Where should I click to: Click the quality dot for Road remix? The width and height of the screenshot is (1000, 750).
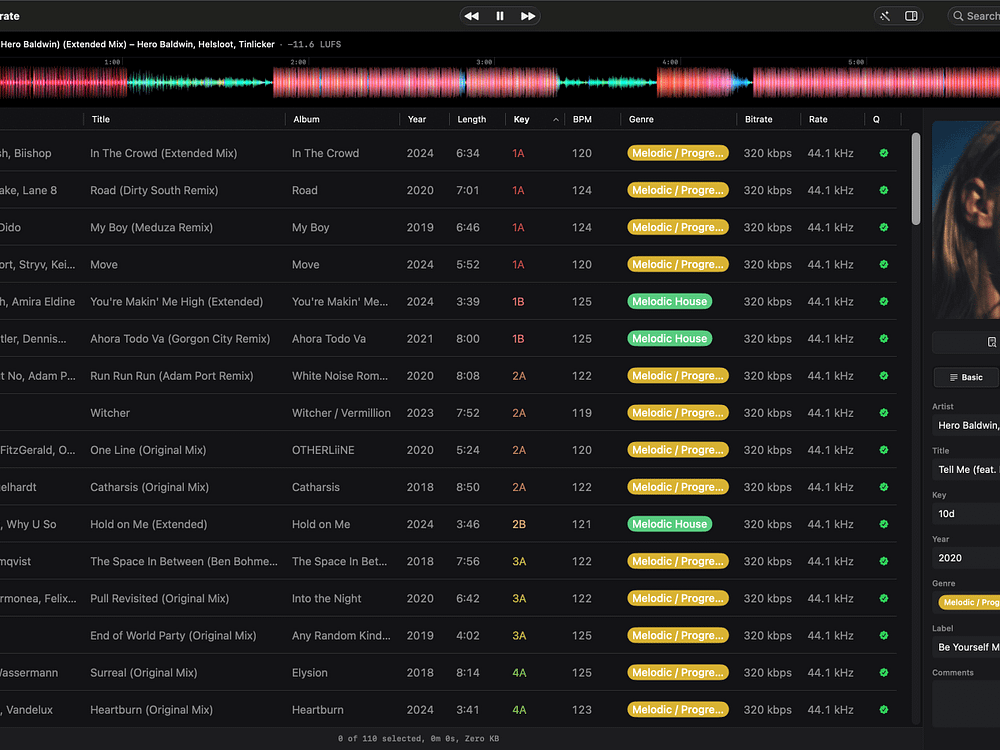[884, 190]
